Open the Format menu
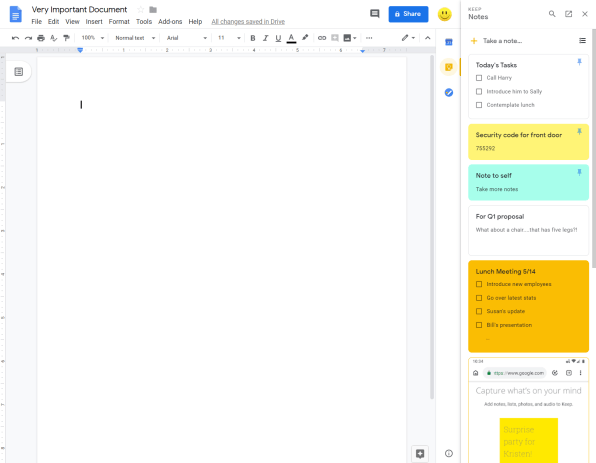Viewport: 596px width, 463px height. [119, 22]
